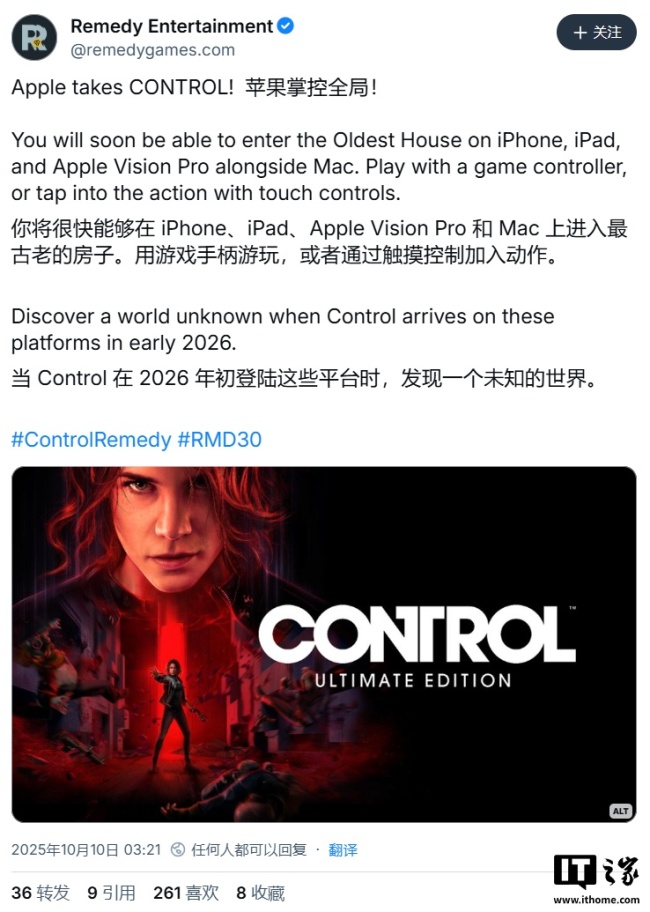Open the #RMD30 hashtag

[219, 439]
